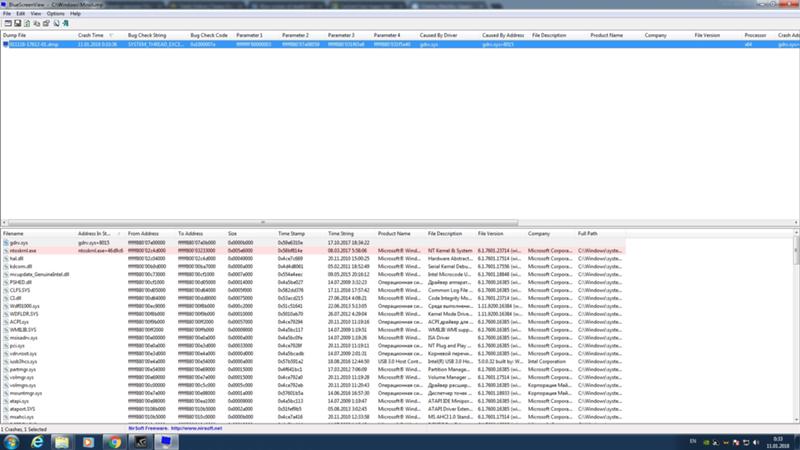
Task: Open the Windows Start button
Action: pos(11,442)
